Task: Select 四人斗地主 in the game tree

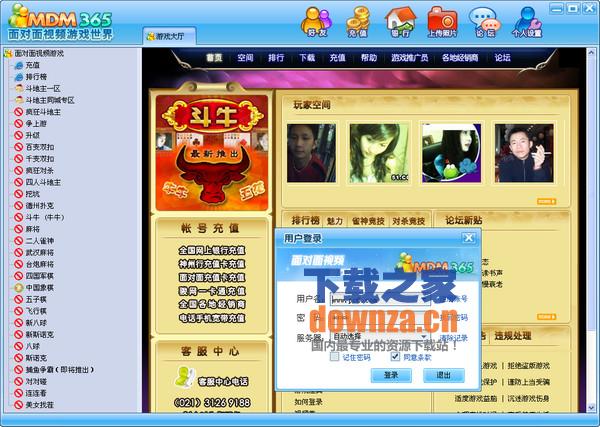Action: pyautogui.click(x=43, y=182)
